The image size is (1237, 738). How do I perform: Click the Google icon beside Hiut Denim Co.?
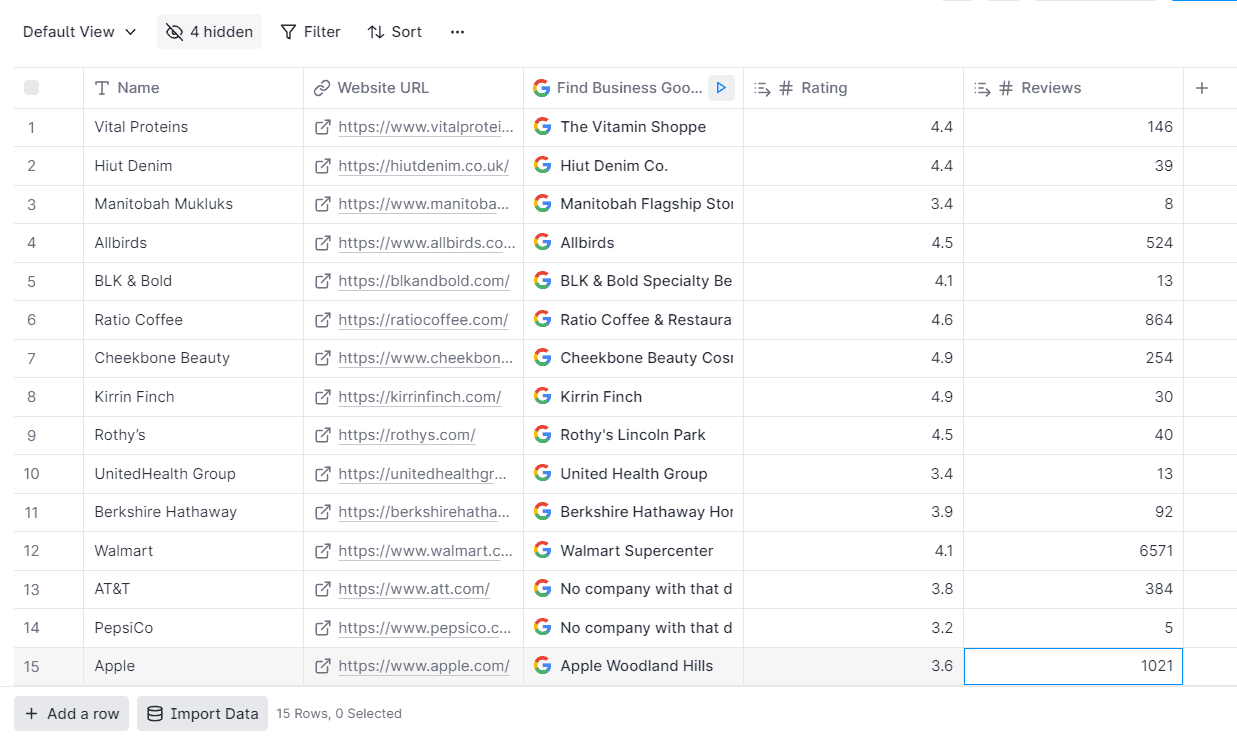tap(543, 165)
